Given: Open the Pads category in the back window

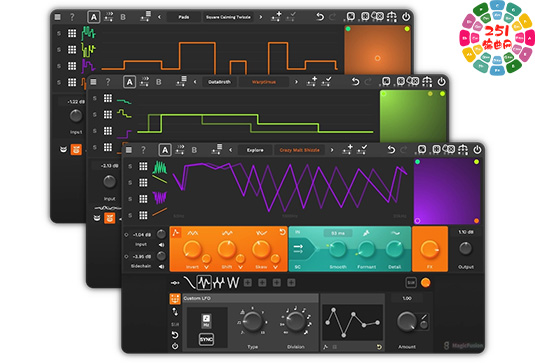Looking at the screenshot, I should pyautogui.click(x=184, y=17).
